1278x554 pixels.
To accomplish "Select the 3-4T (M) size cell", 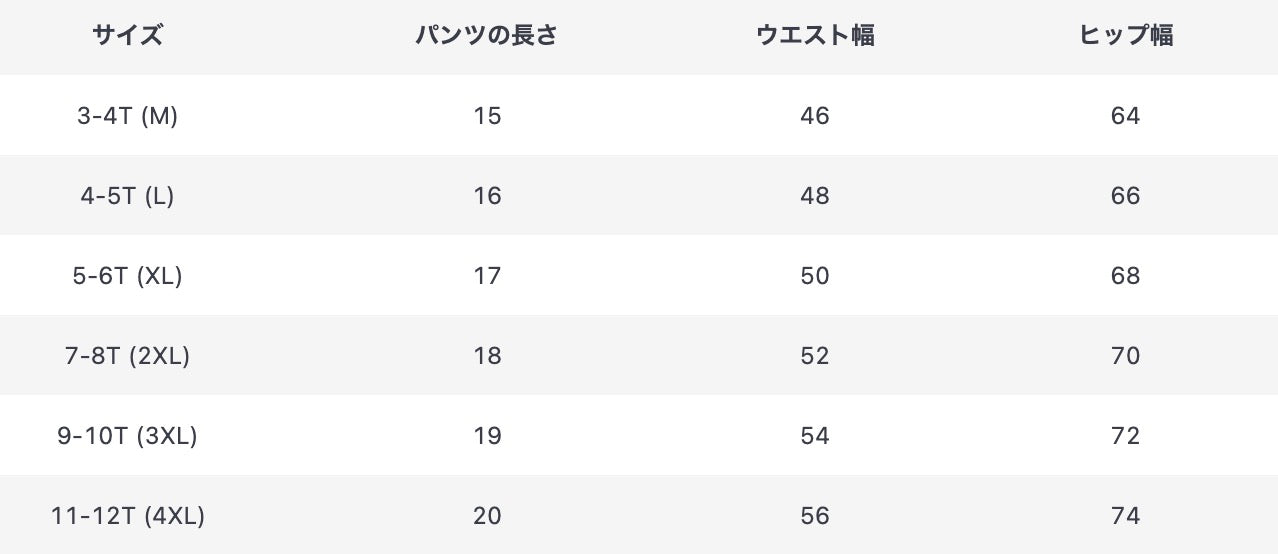I will point(127,116).
